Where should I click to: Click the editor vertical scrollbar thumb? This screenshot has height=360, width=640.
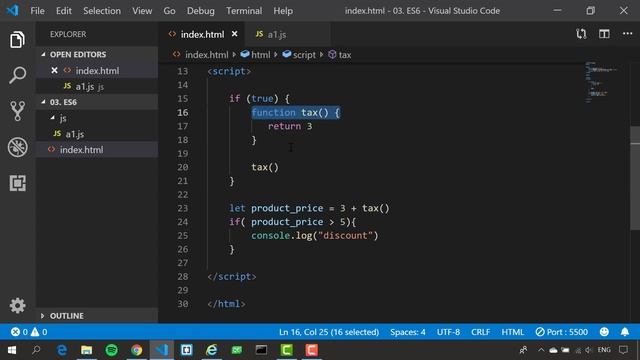click(635, 178)
